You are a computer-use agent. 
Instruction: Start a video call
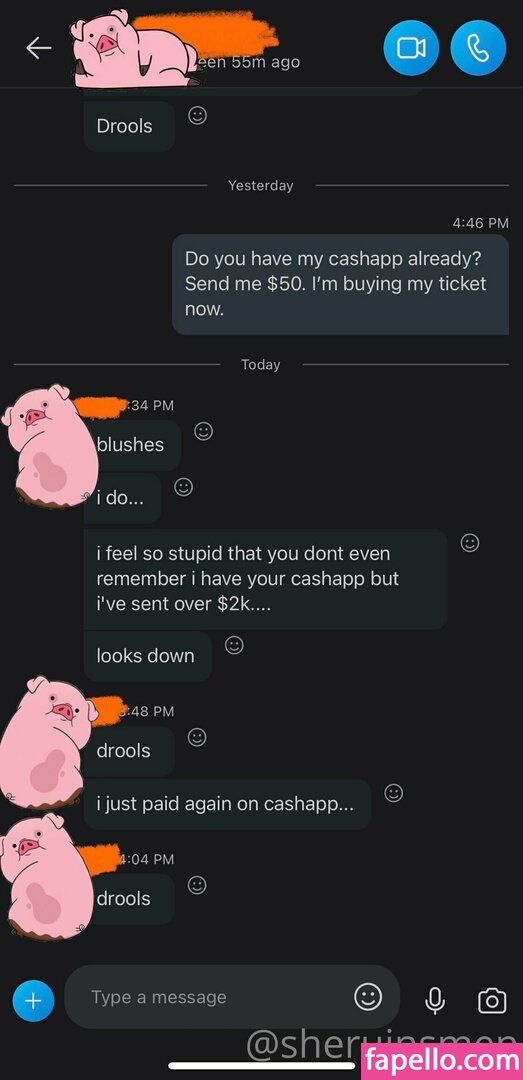tap(411, 48)
